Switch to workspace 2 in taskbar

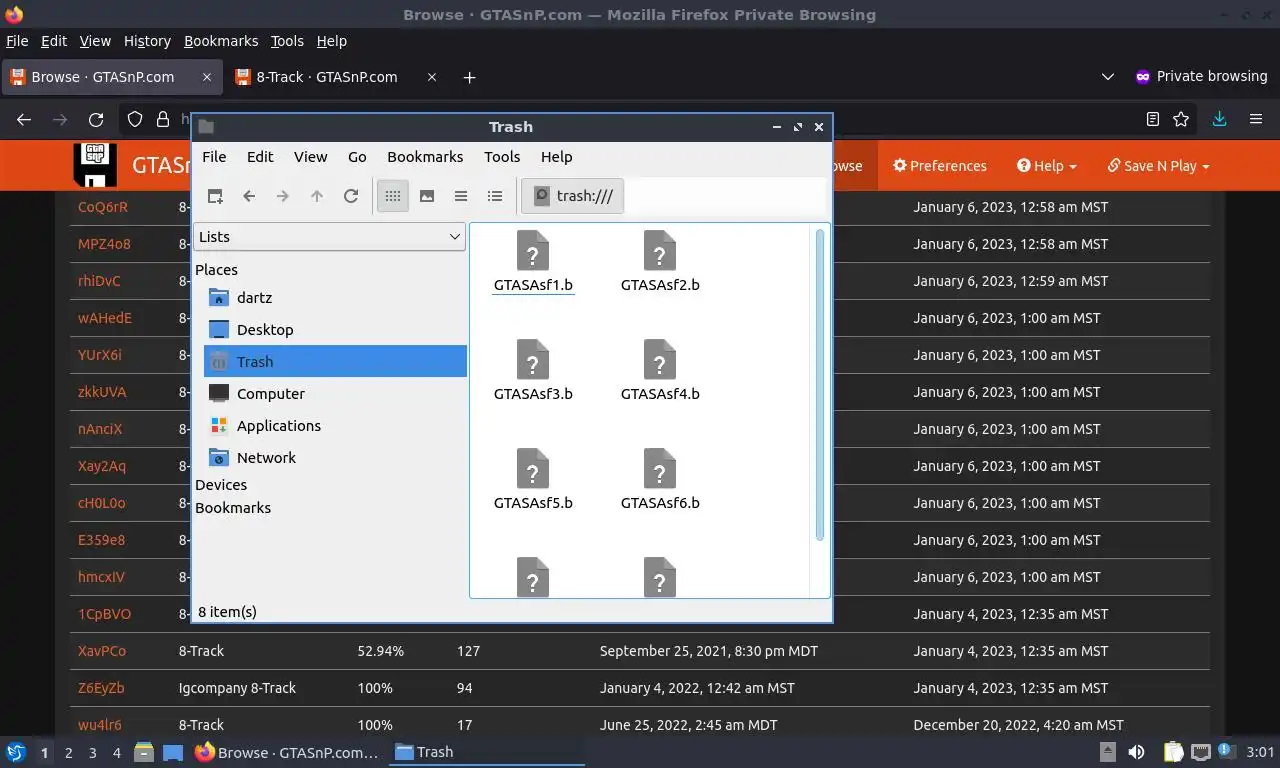[69, 753]
